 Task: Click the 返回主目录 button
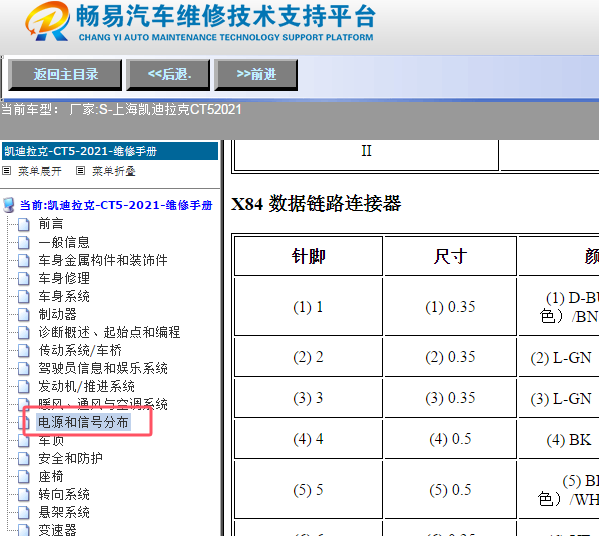pyautogui.click(x=65, y=74)
